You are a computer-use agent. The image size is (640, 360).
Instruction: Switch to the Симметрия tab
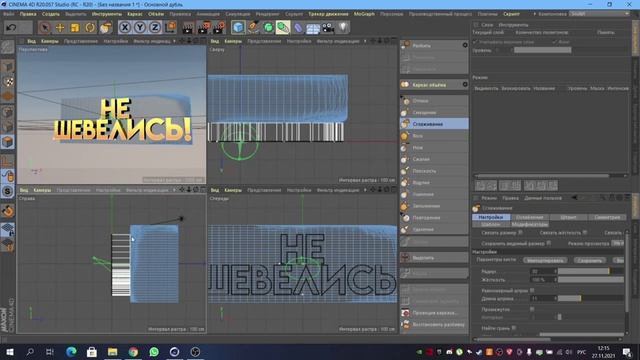[x=607, y=217]
